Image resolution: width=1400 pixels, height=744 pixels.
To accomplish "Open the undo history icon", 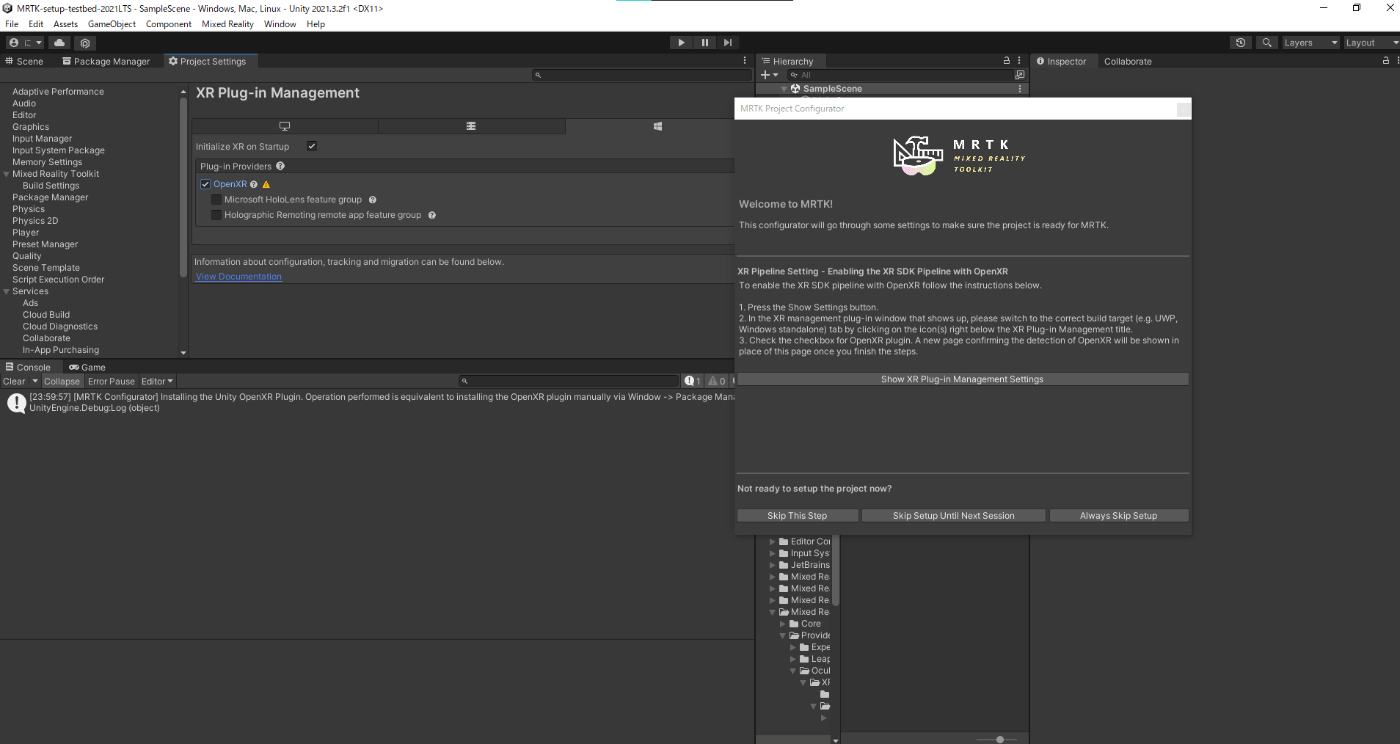I will tap(1241, 43).
